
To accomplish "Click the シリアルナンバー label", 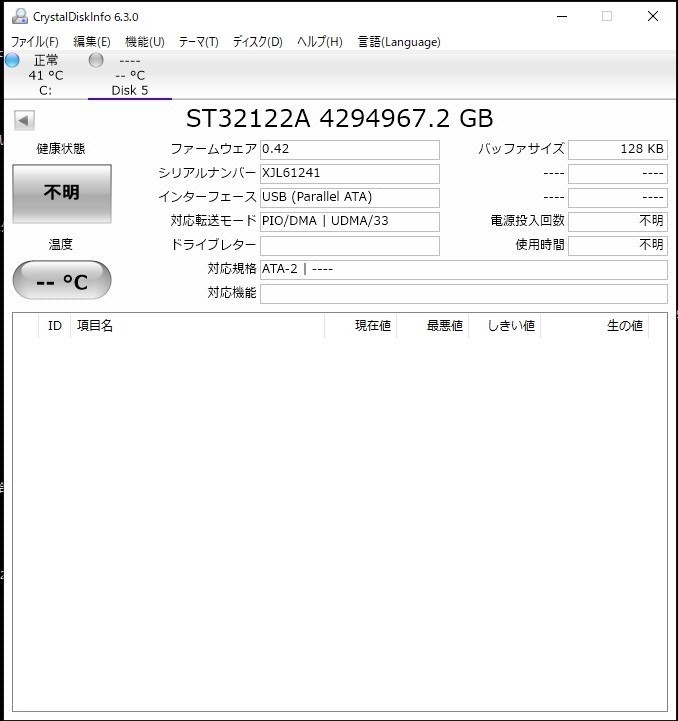I will pyautogui.click(x=207, y=173).
